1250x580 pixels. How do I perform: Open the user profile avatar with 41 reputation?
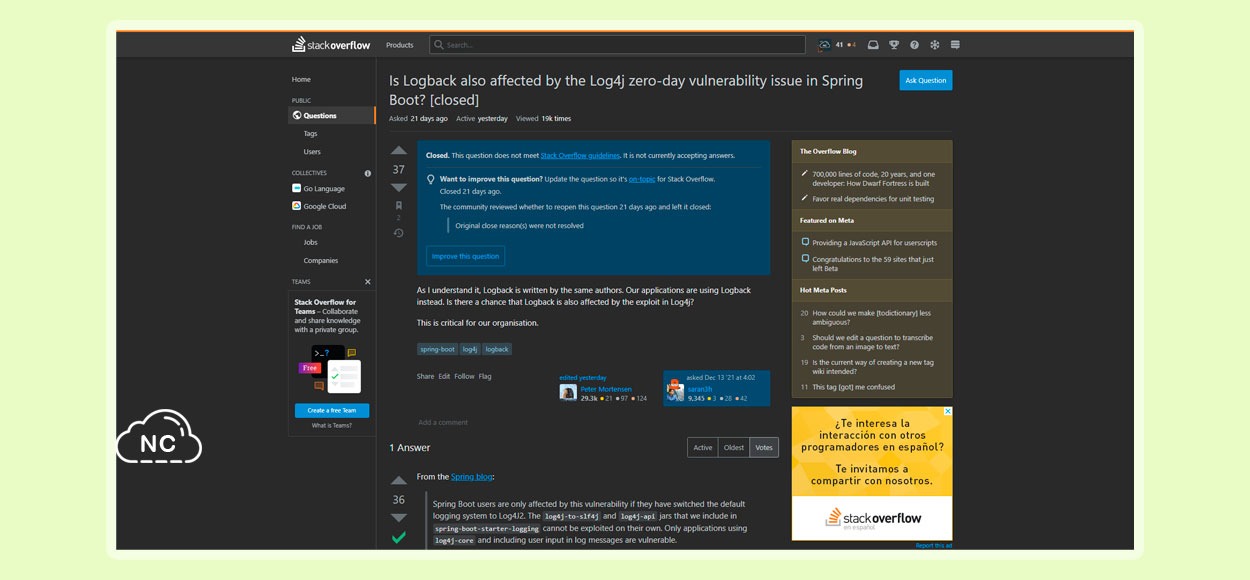pyautogui.click(x=824, y=45)
